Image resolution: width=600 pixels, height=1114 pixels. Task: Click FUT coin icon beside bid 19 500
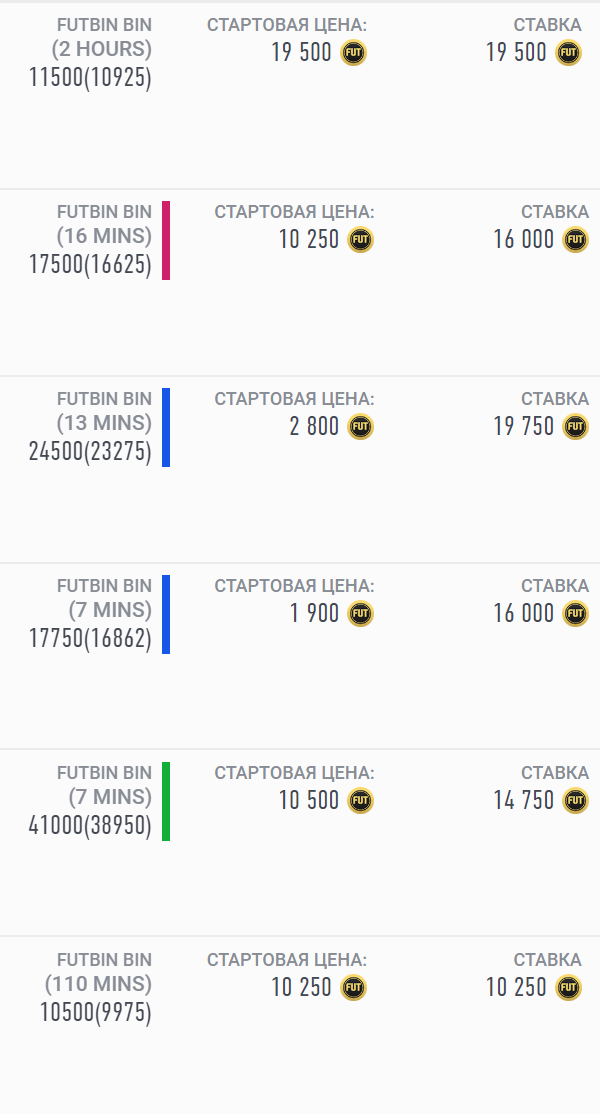569,53
